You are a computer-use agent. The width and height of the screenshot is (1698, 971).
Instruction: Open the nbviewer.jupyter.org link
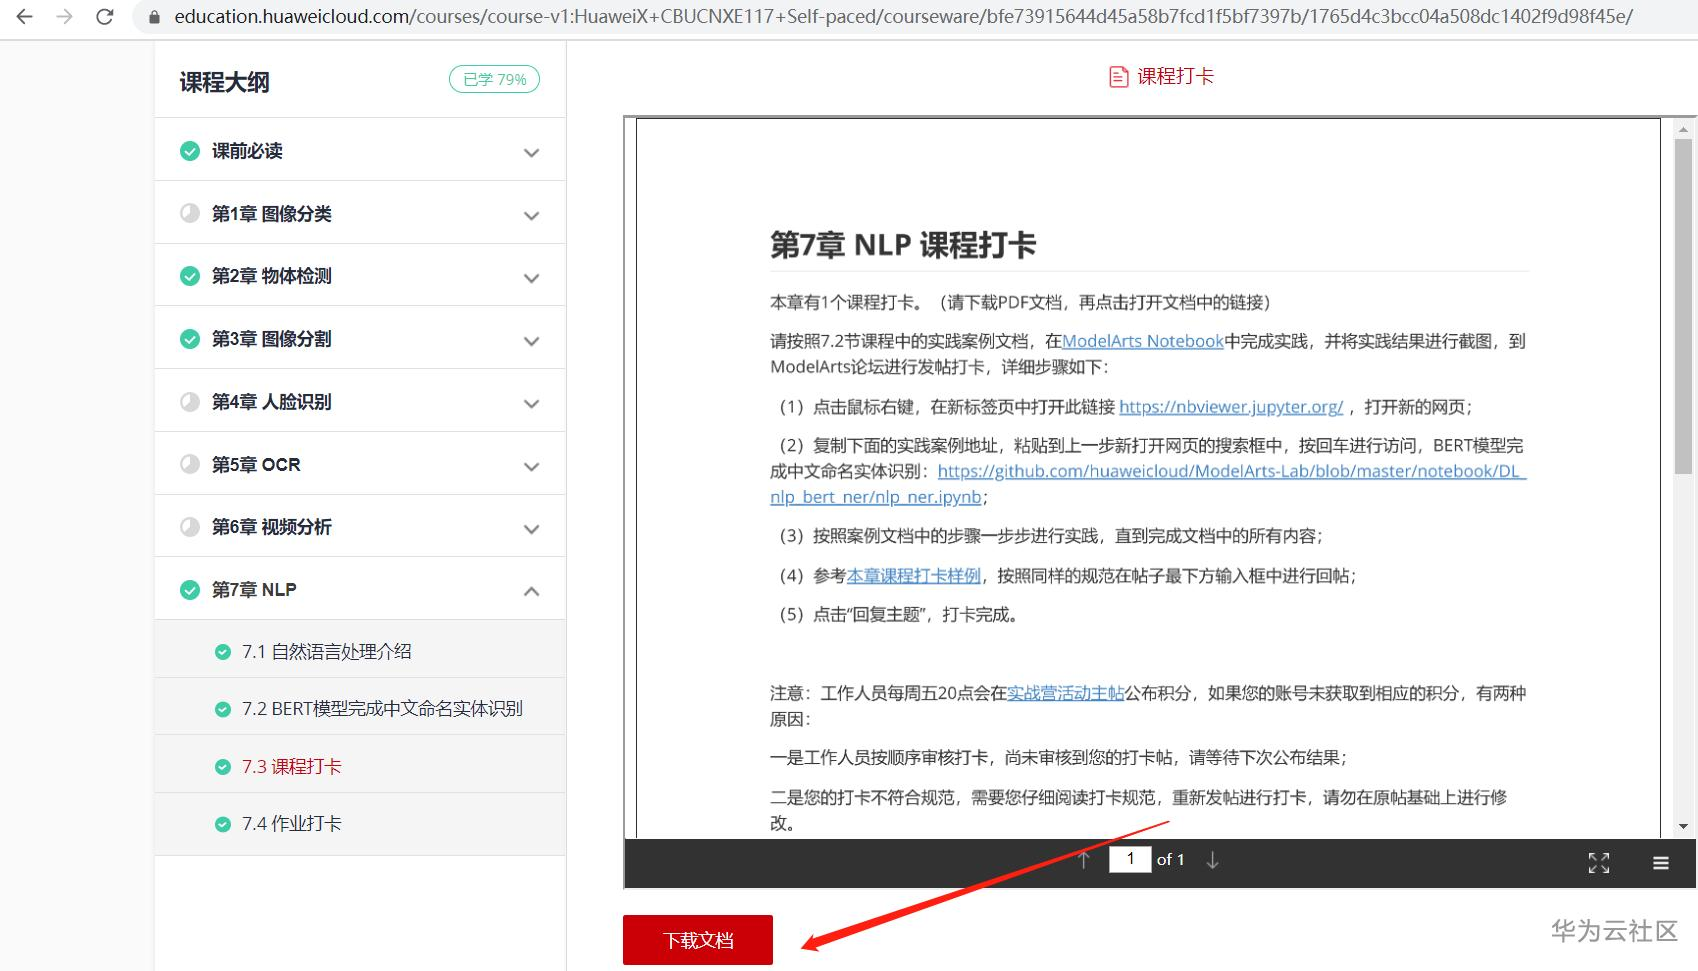[x=1231, y=407]
